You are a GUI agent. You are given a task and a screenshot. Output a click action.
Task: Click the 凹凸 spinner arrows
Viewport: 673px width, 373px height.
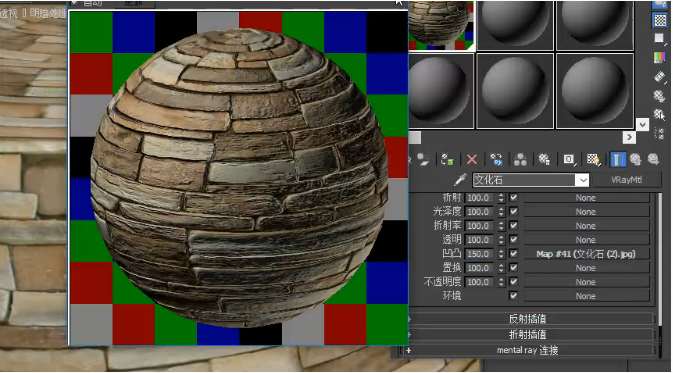tap(501, 254)
